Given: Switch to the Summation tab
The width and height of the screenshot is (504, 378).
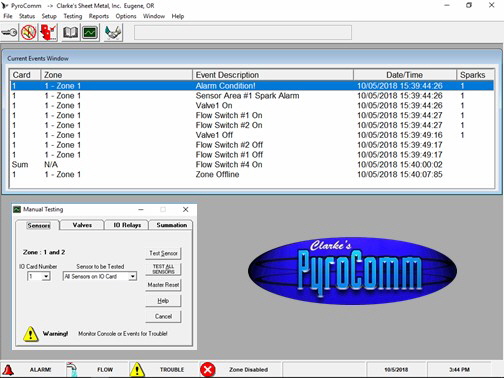Looking at the screenshot, I should tap(172, 225).
